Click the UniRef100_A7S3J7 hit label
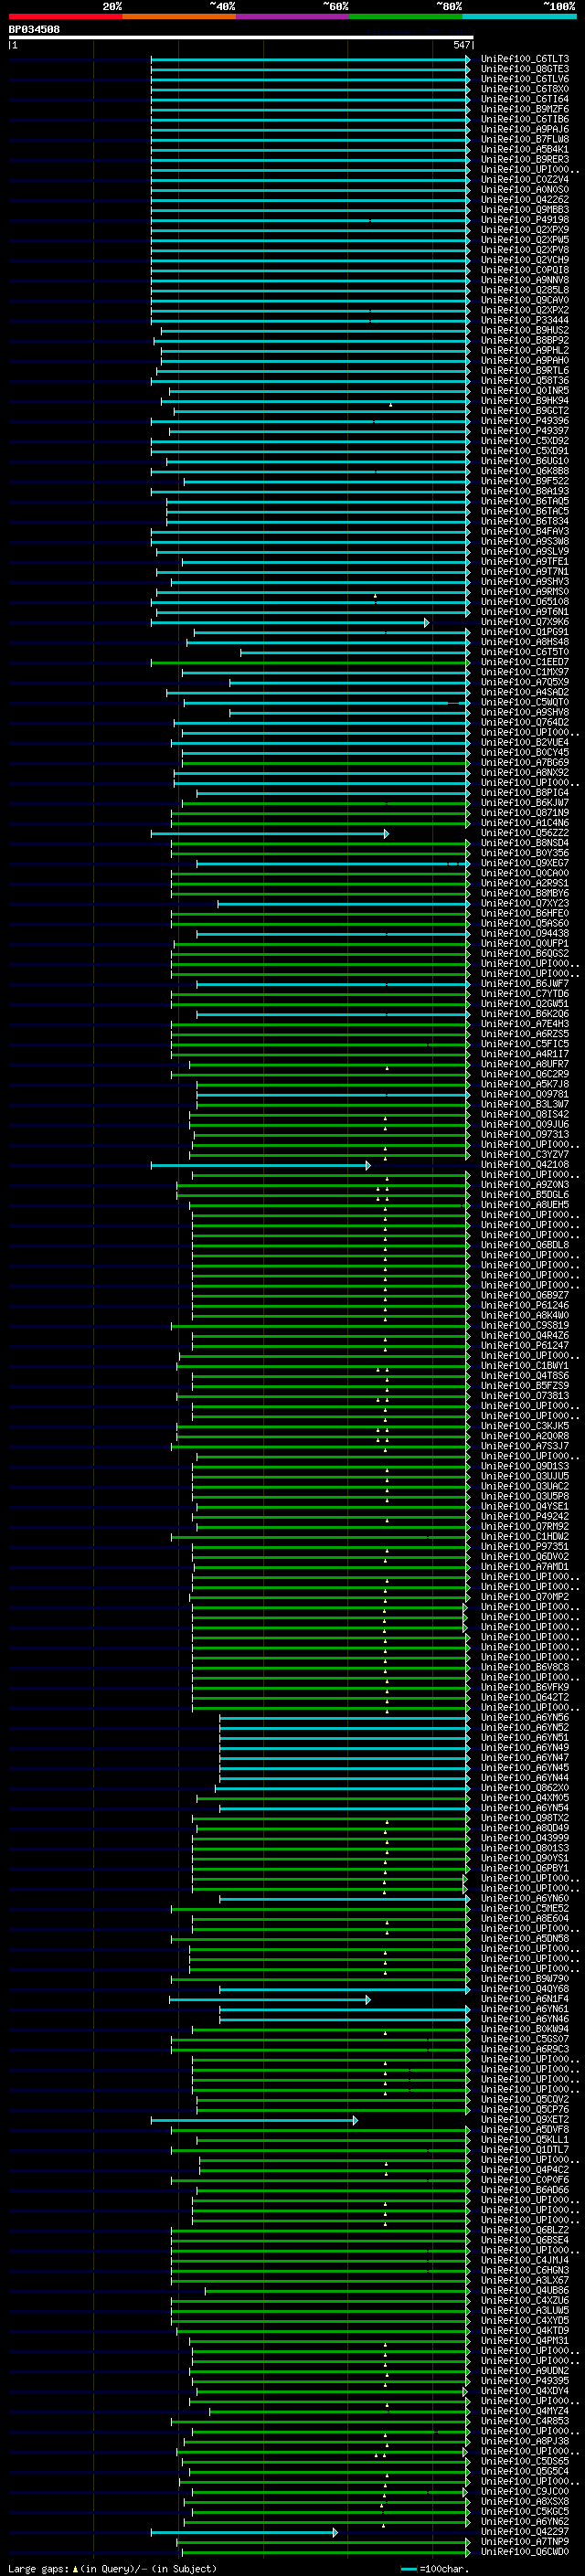The width and height of the screenshot is (585, 2576). (x=525, y=1446)
